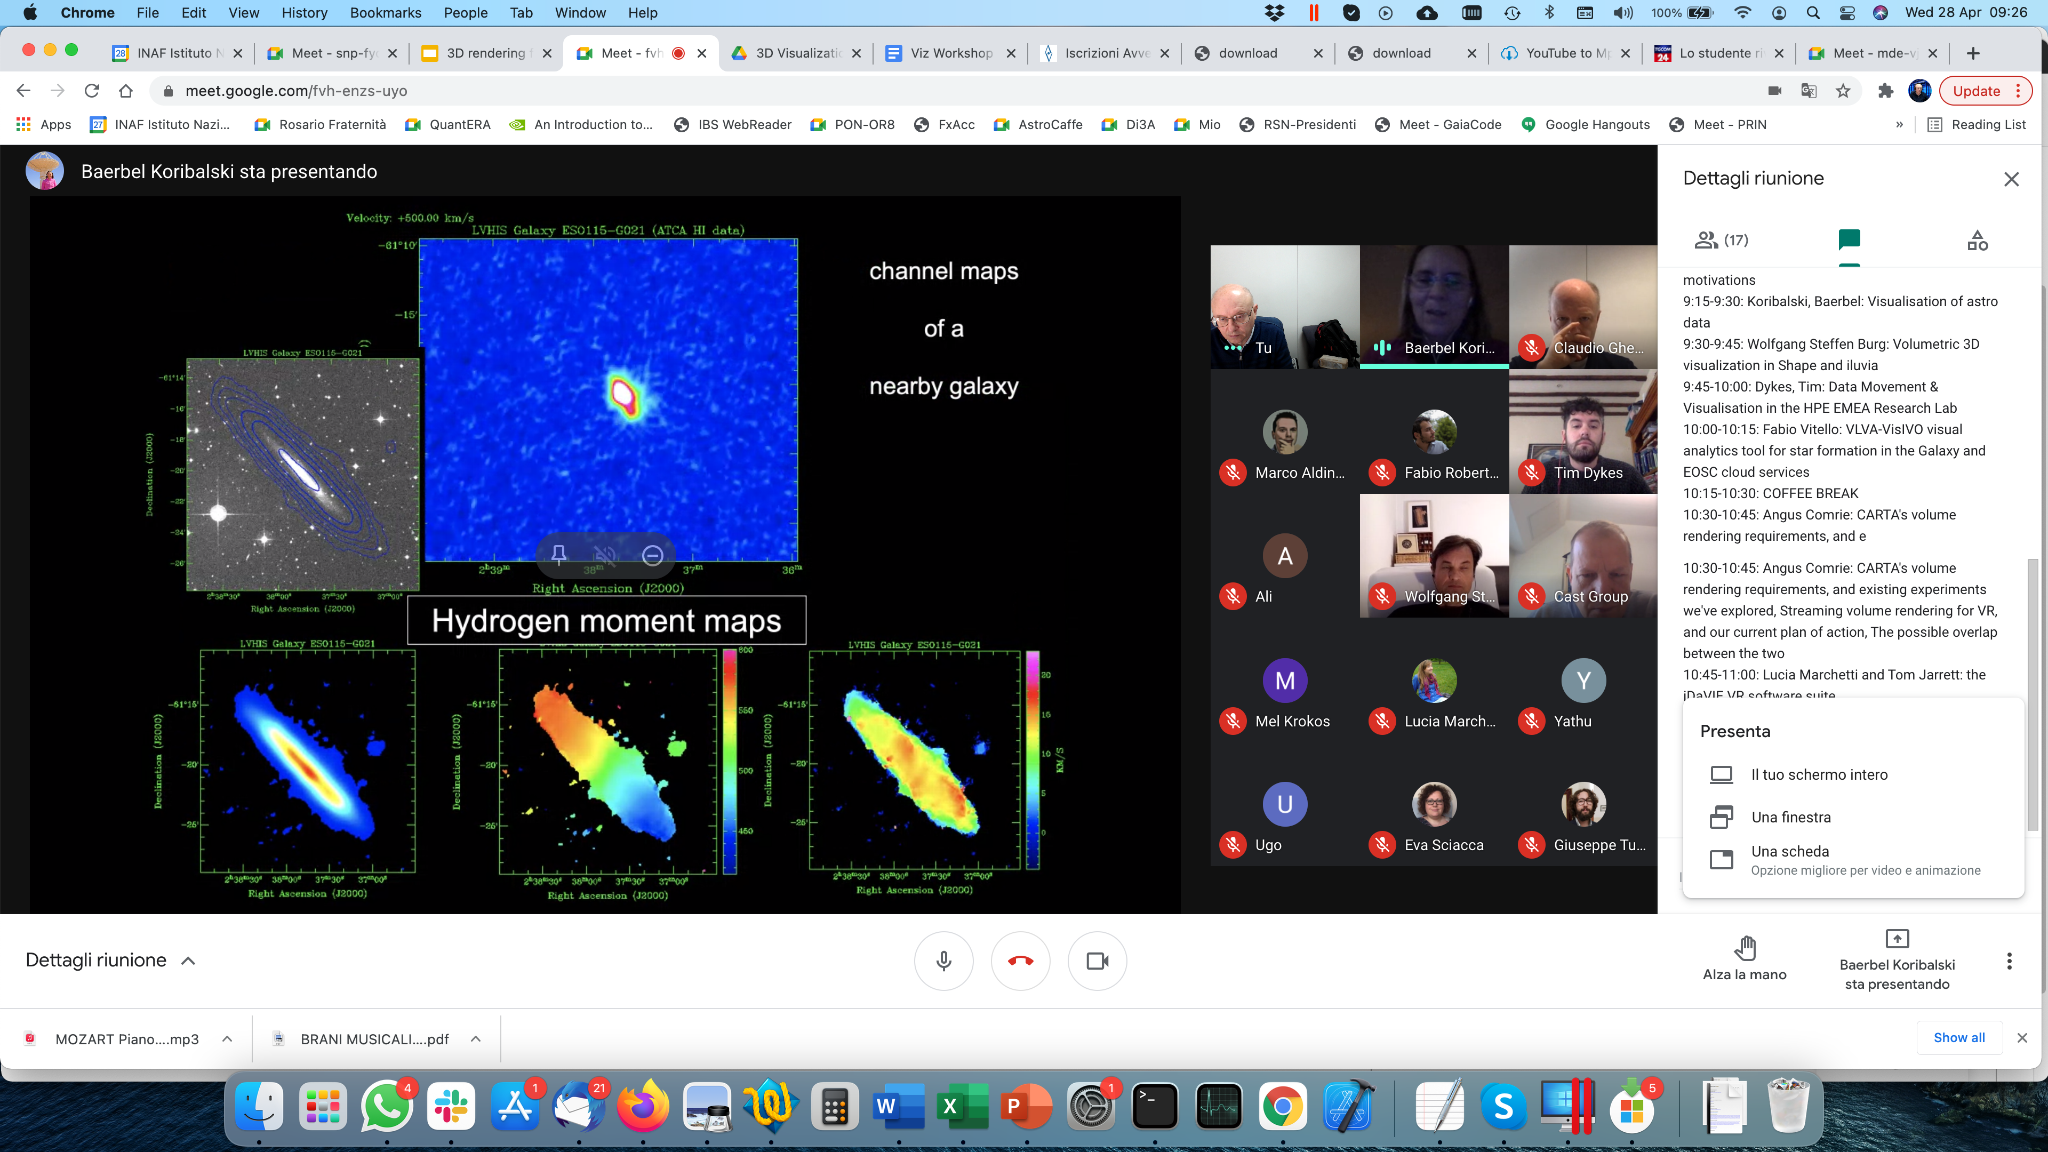Open the History menu in menu bar
Screen dimensions: 2048x1152
tap(304, 13)
